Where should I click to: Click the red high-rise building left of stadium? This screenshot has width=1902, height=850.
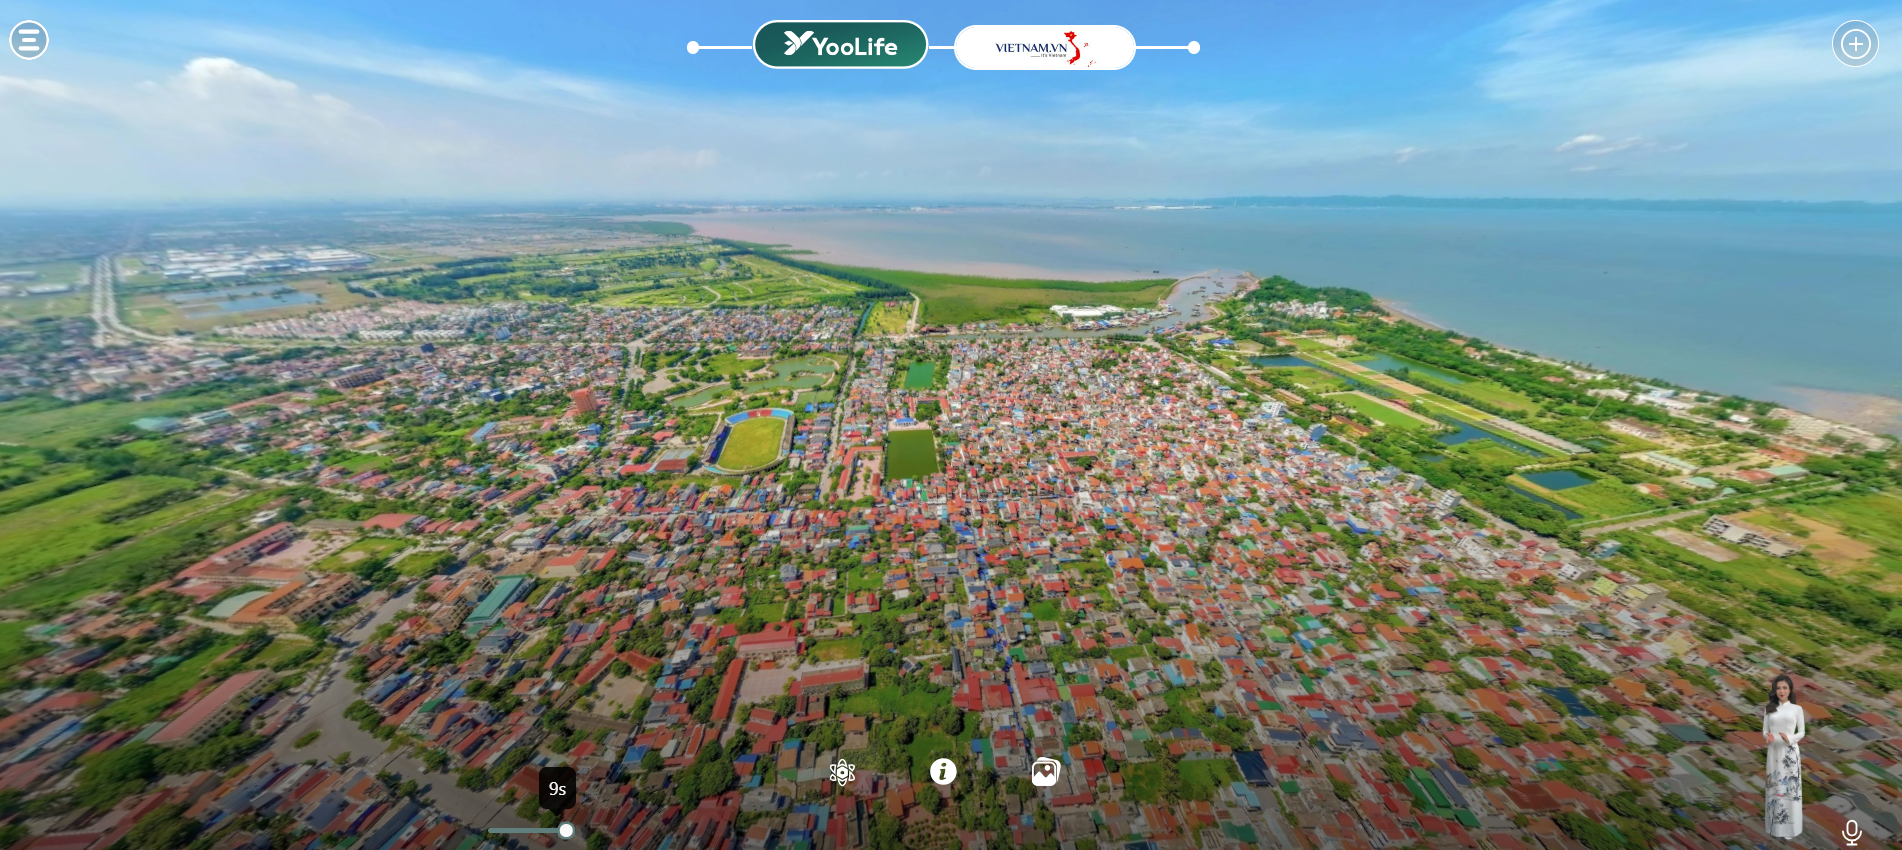(583, 402)
